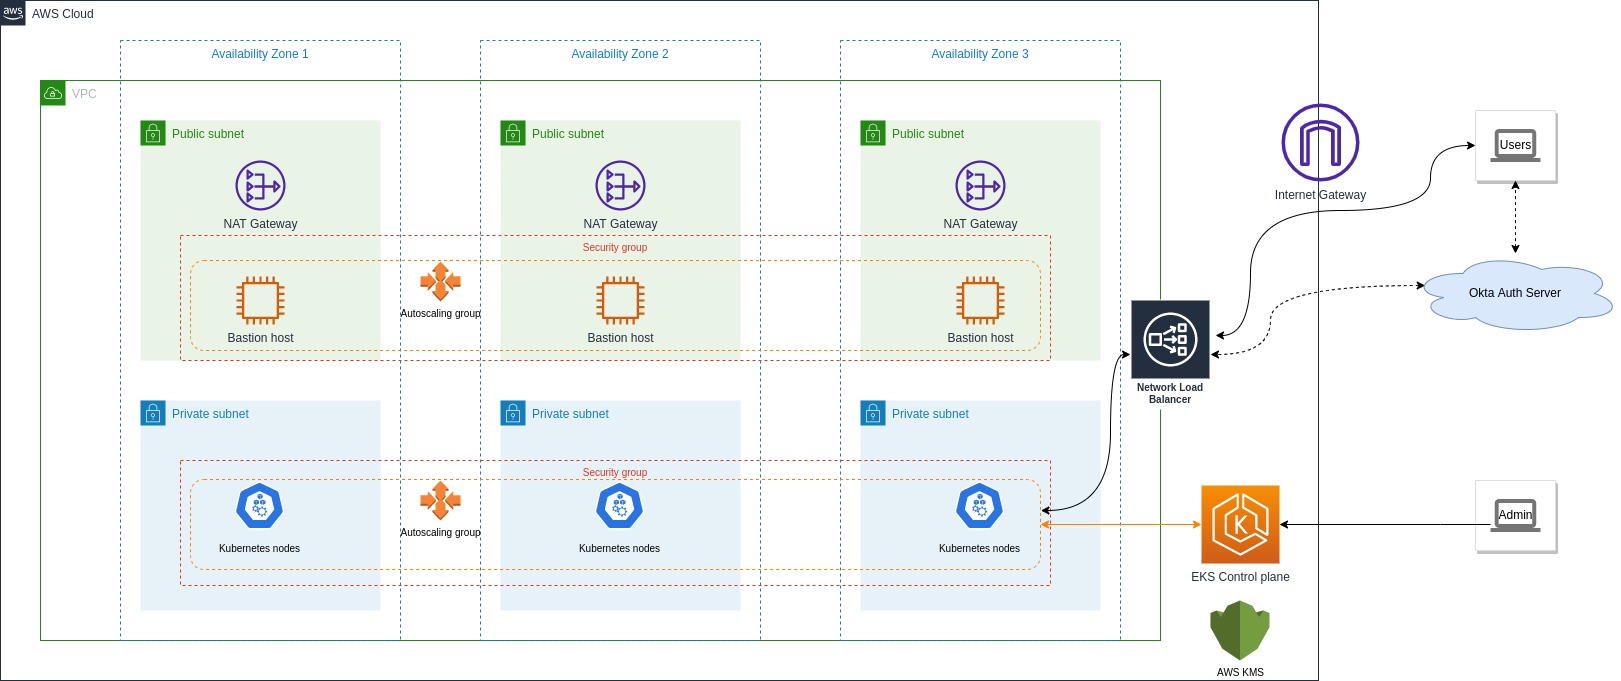Click the AWS logo in the top-left corner
The image size is (1621, 681).
[x=13, y=13]
